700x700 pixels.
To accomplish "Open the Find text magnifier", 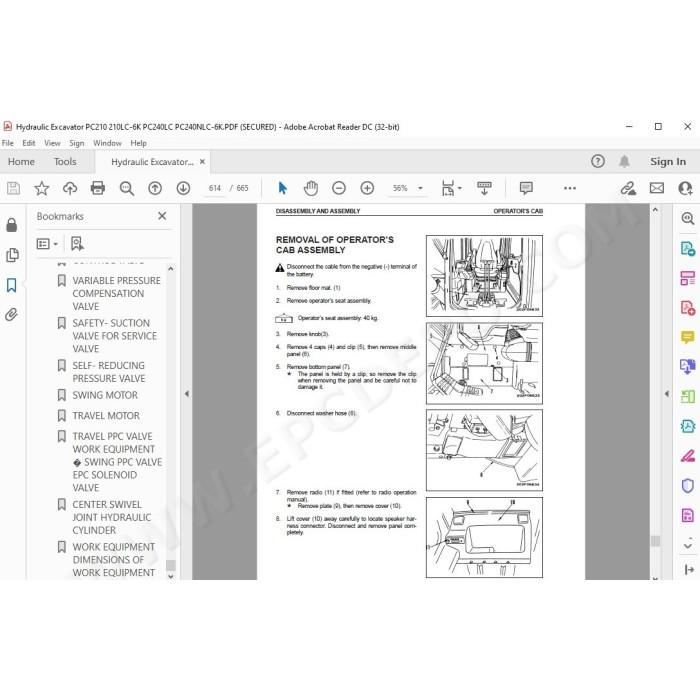I will coord(127,188).
